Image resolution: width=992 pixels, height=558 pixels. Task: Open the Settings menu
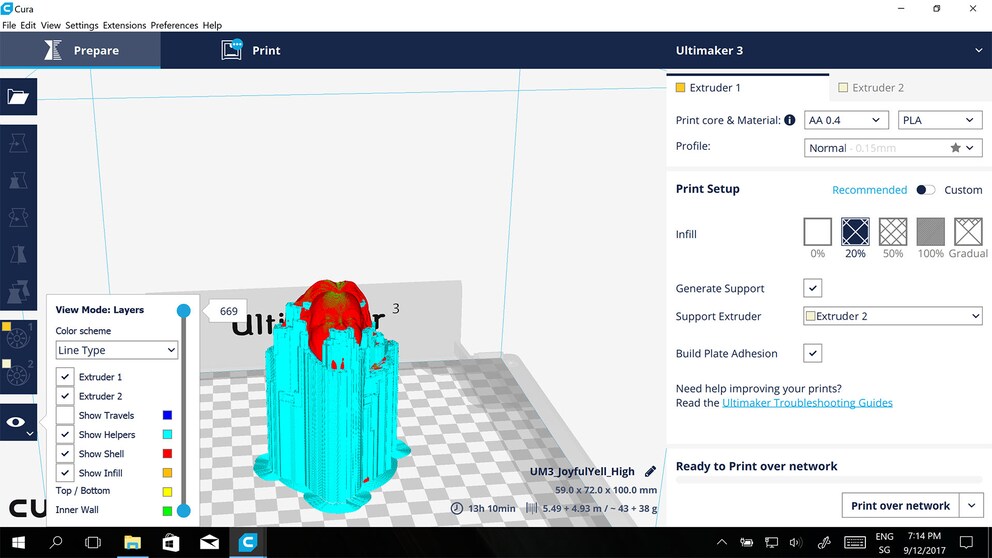coord(82,25)
